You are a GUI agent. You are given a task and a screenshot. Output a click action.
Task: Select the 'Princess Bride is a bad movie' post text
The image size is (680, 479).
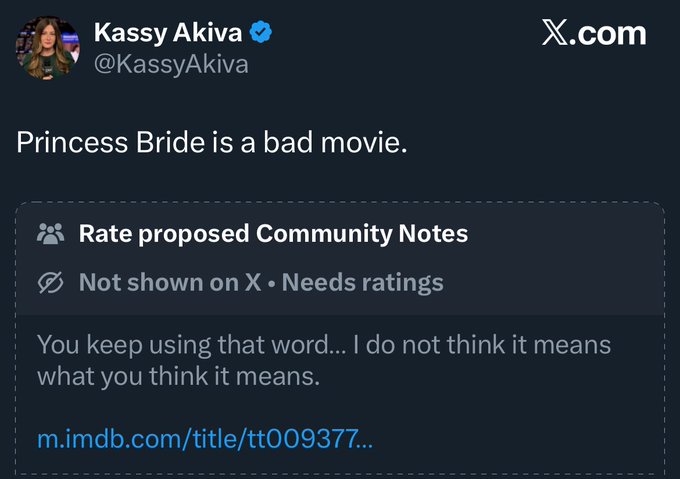(x=212, y=142)
